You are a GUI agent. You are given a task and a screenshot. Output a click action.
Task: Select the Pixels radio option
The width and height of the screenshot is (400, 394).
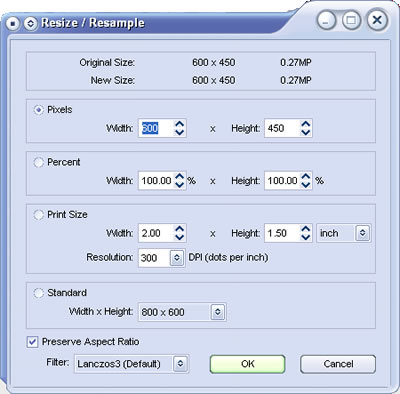coord(39,110)
